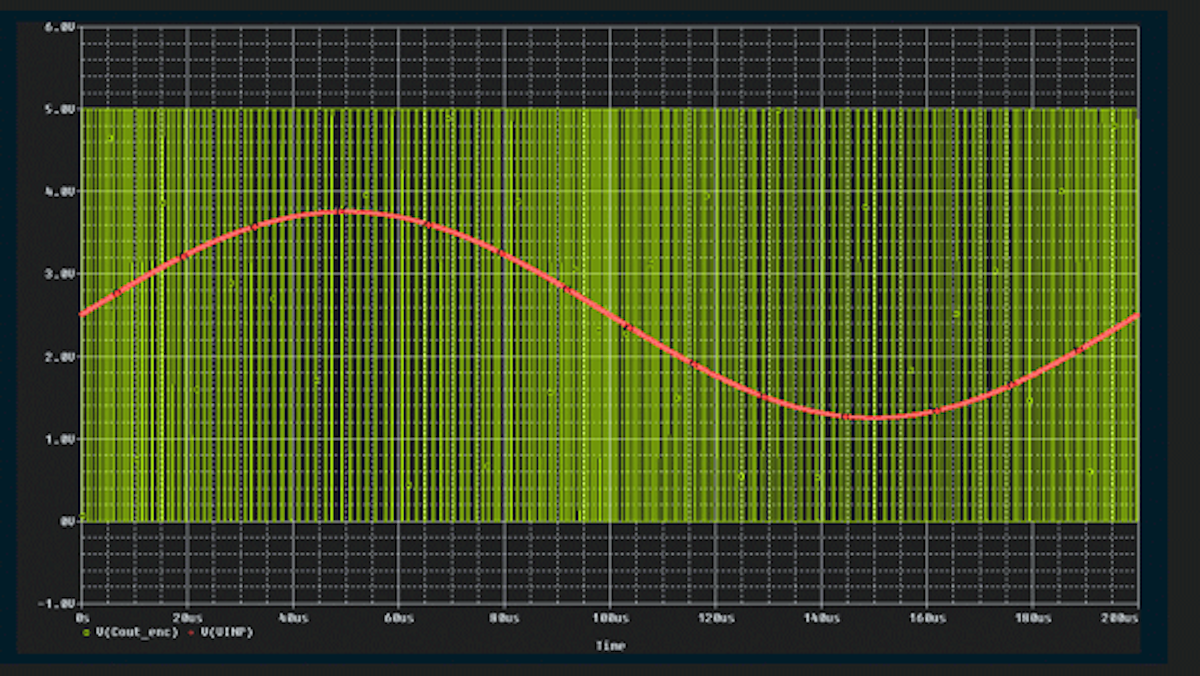Click the 0s x-axis origin label

(84, 619)
